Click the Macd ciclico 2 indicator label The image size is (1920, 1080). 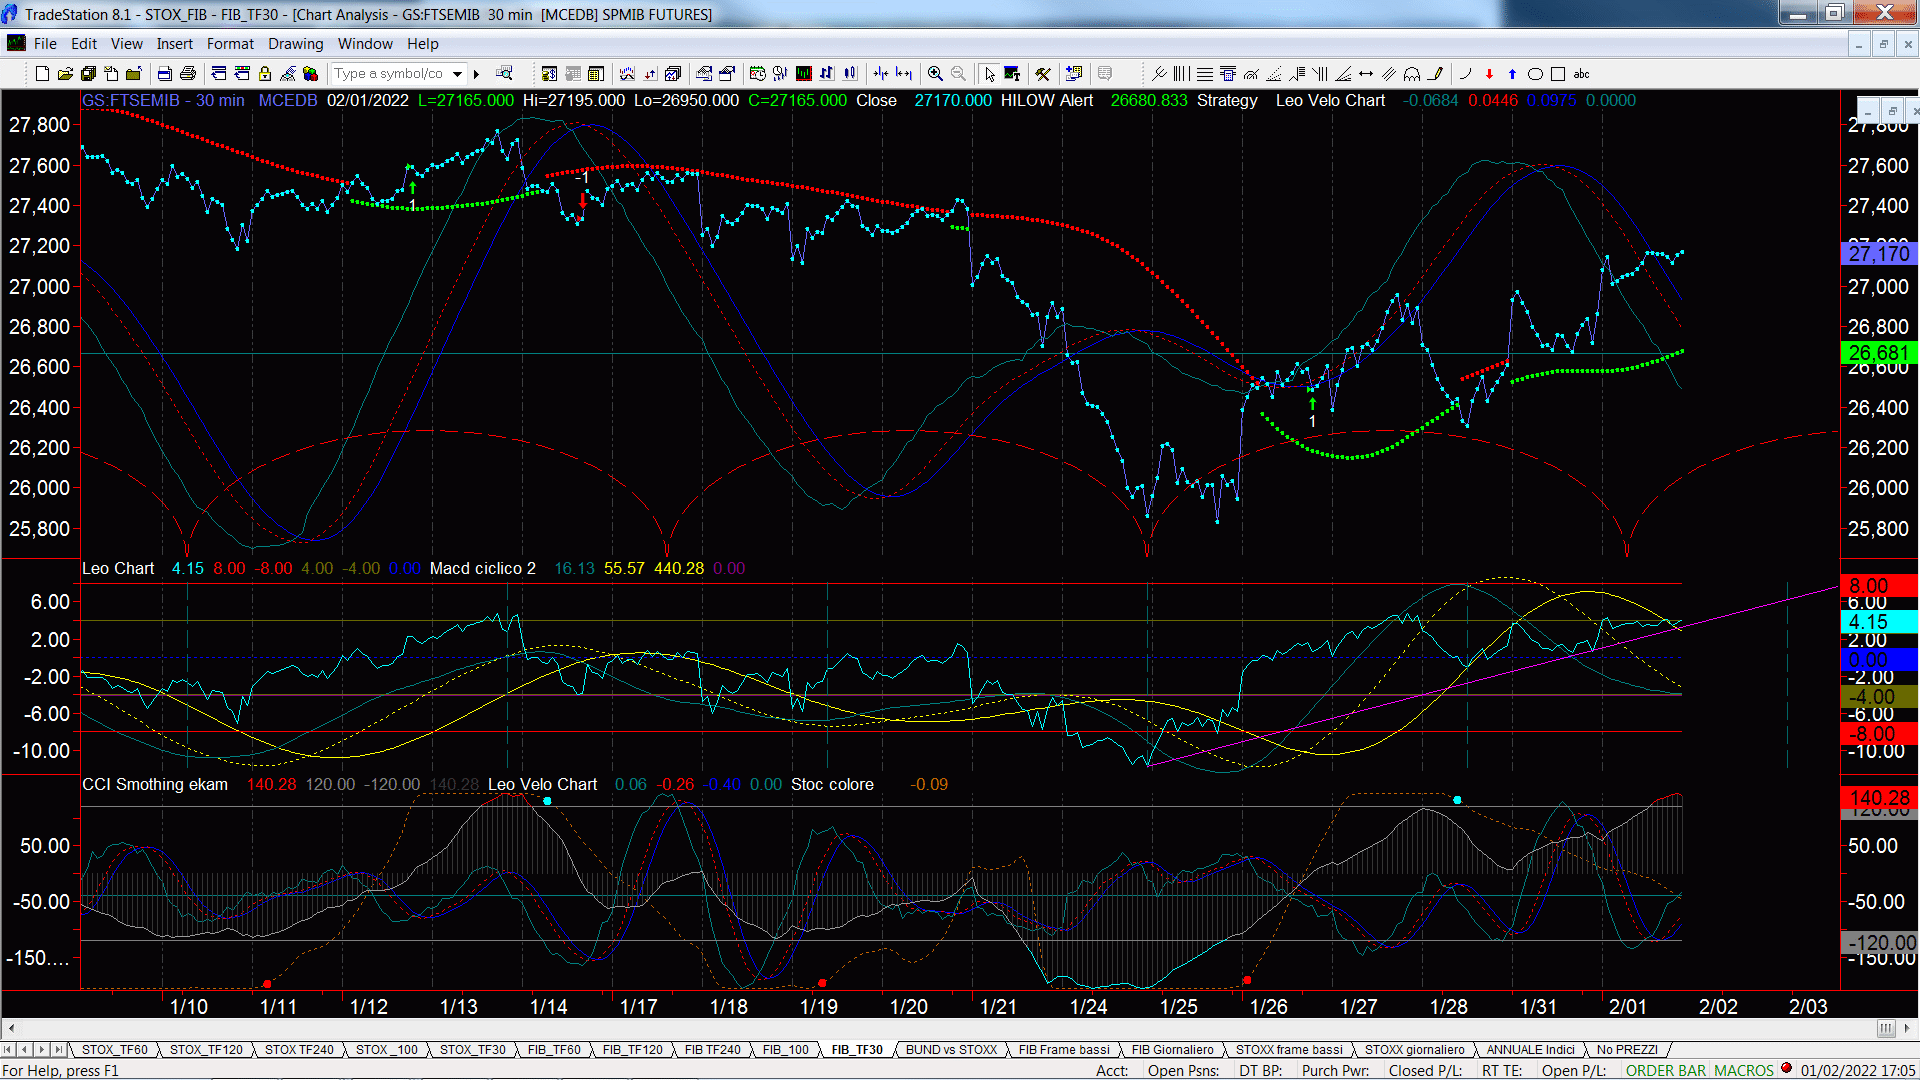point(482,569)
